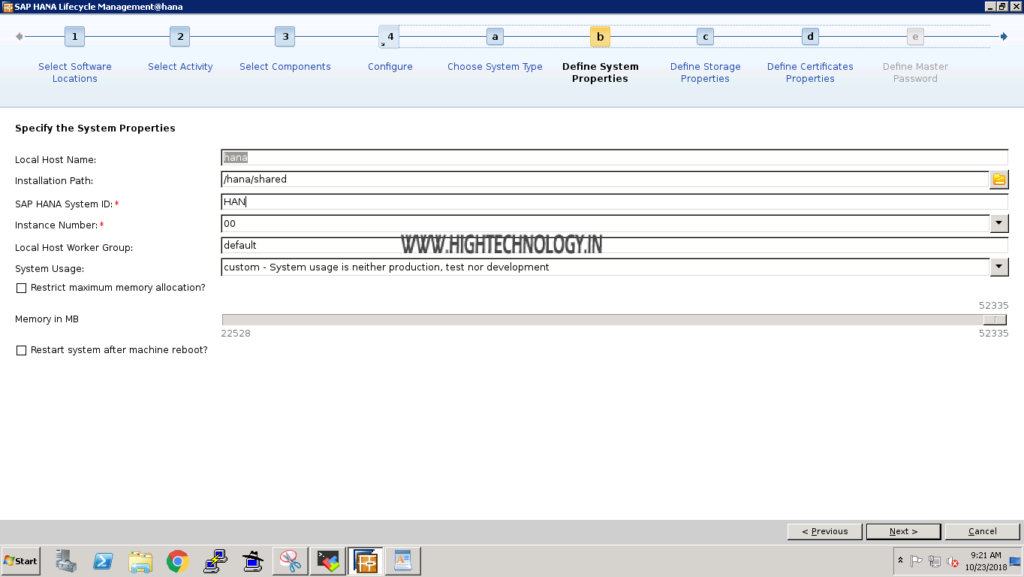Enable Restrict maximum memory allocation checkbox

tap(21, 288)
